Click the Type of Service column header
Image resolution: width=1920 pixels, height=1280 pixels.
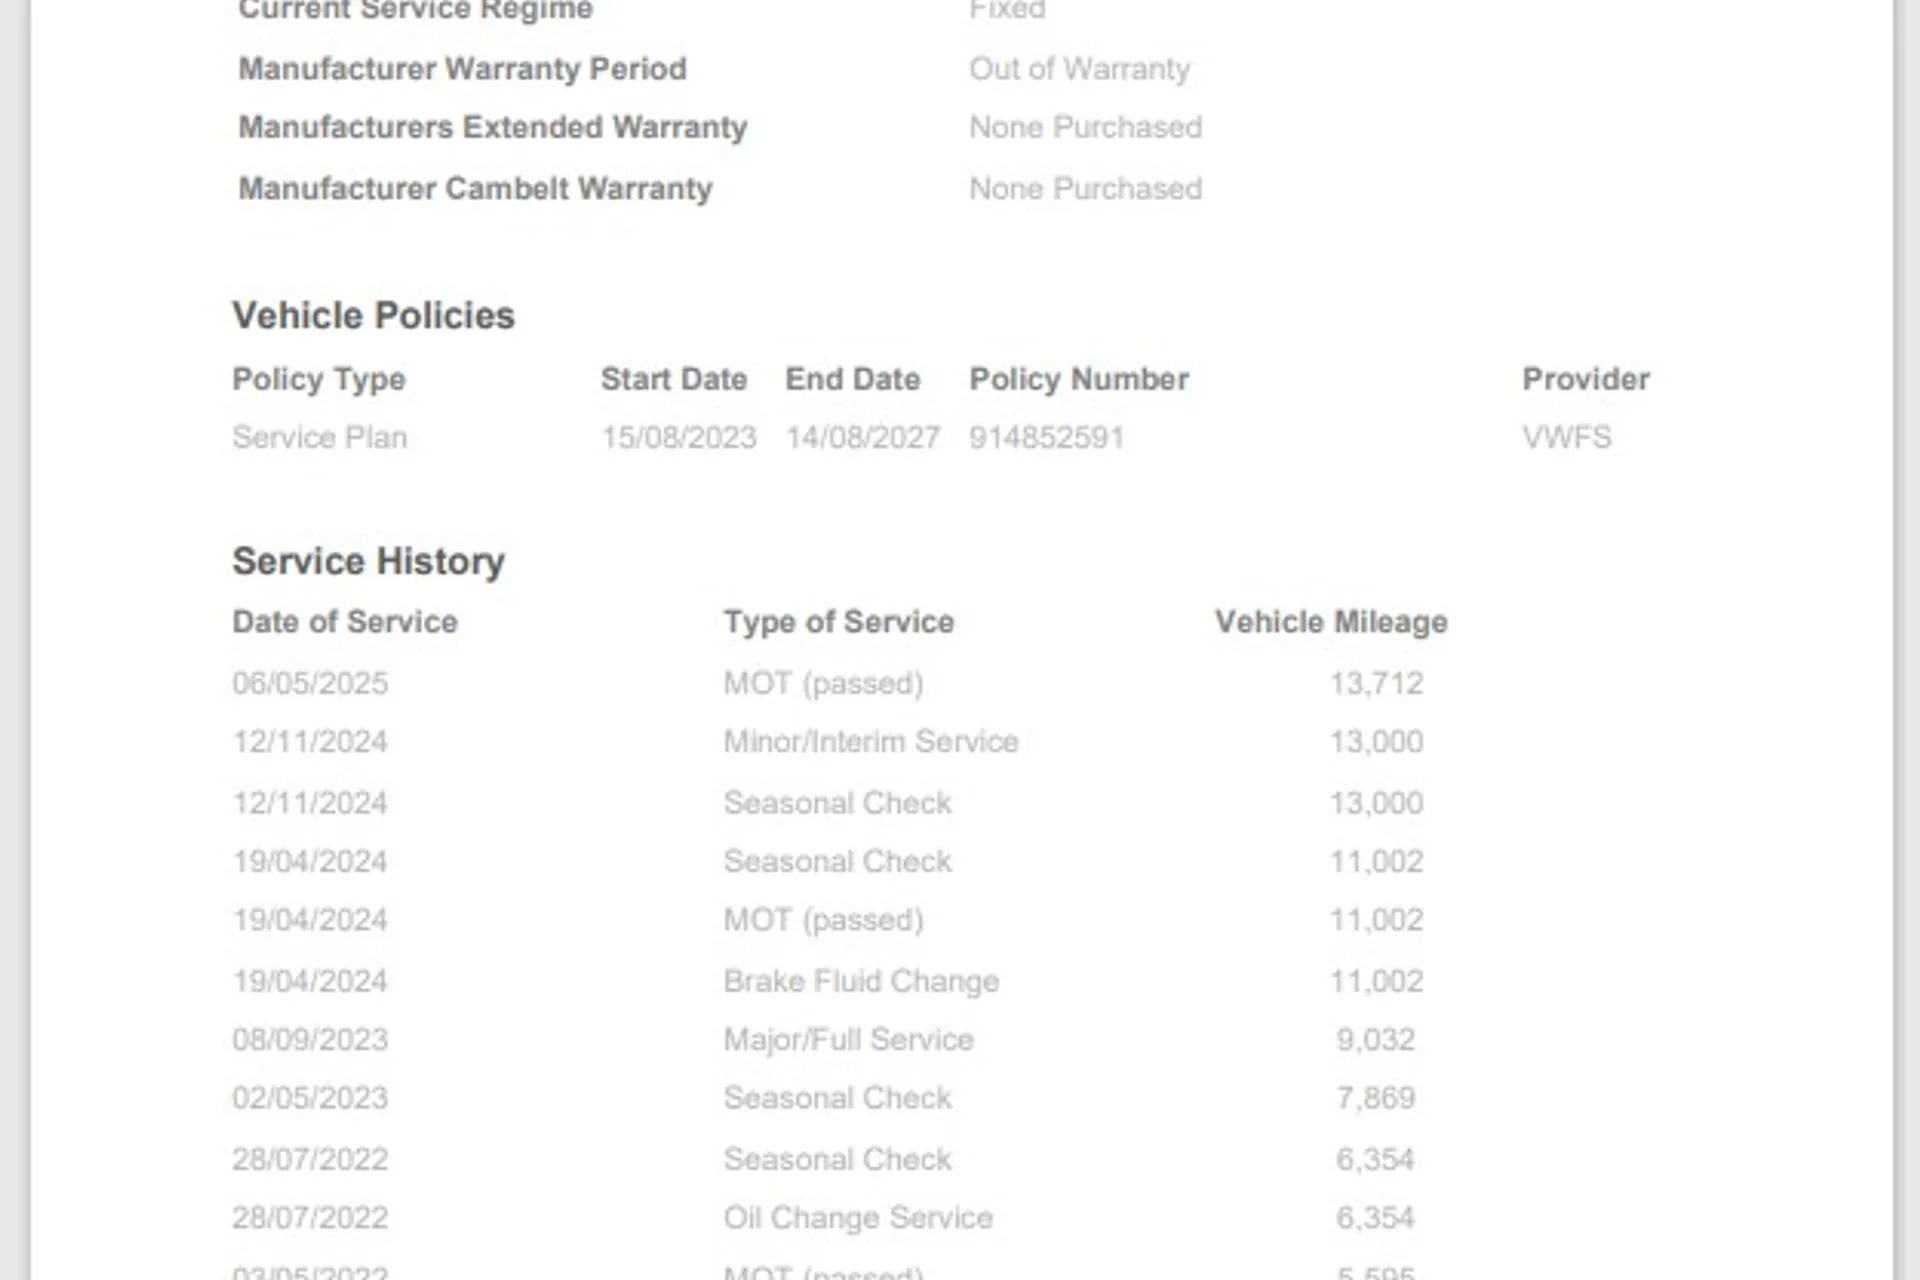838,622
